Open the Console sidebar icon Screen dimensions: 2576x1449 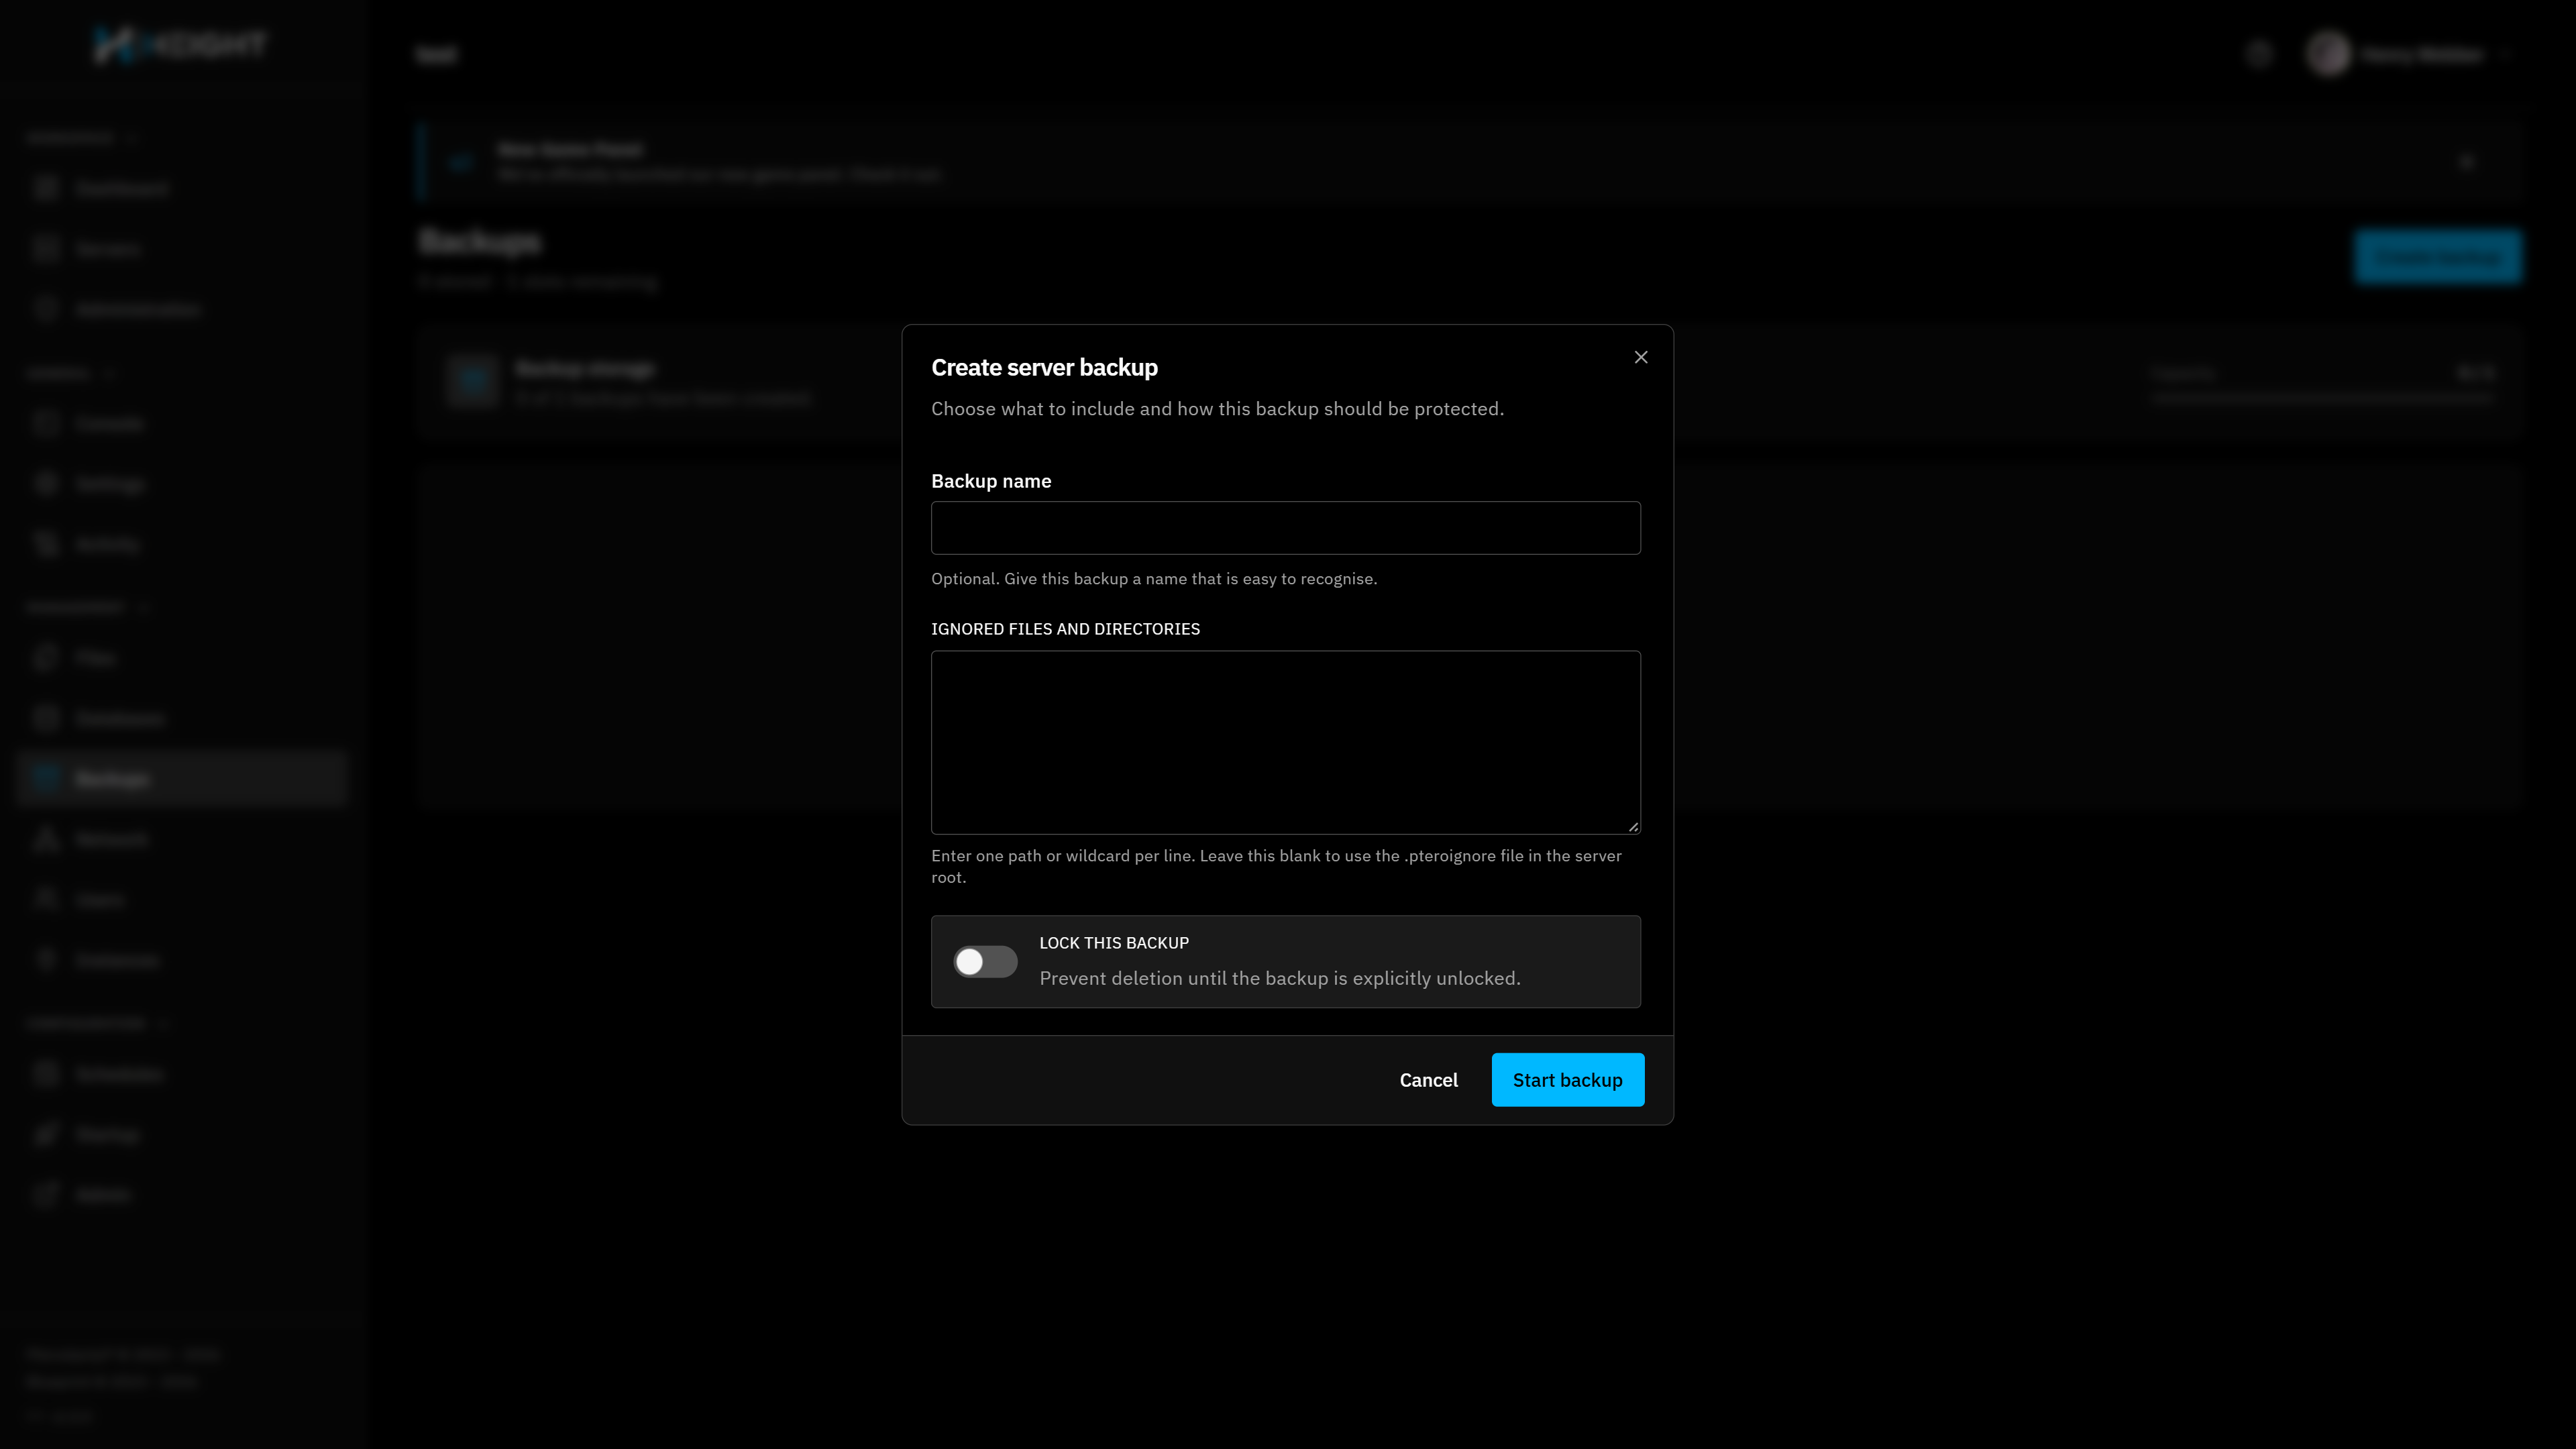pyautogui.click(x=46, y=423)
